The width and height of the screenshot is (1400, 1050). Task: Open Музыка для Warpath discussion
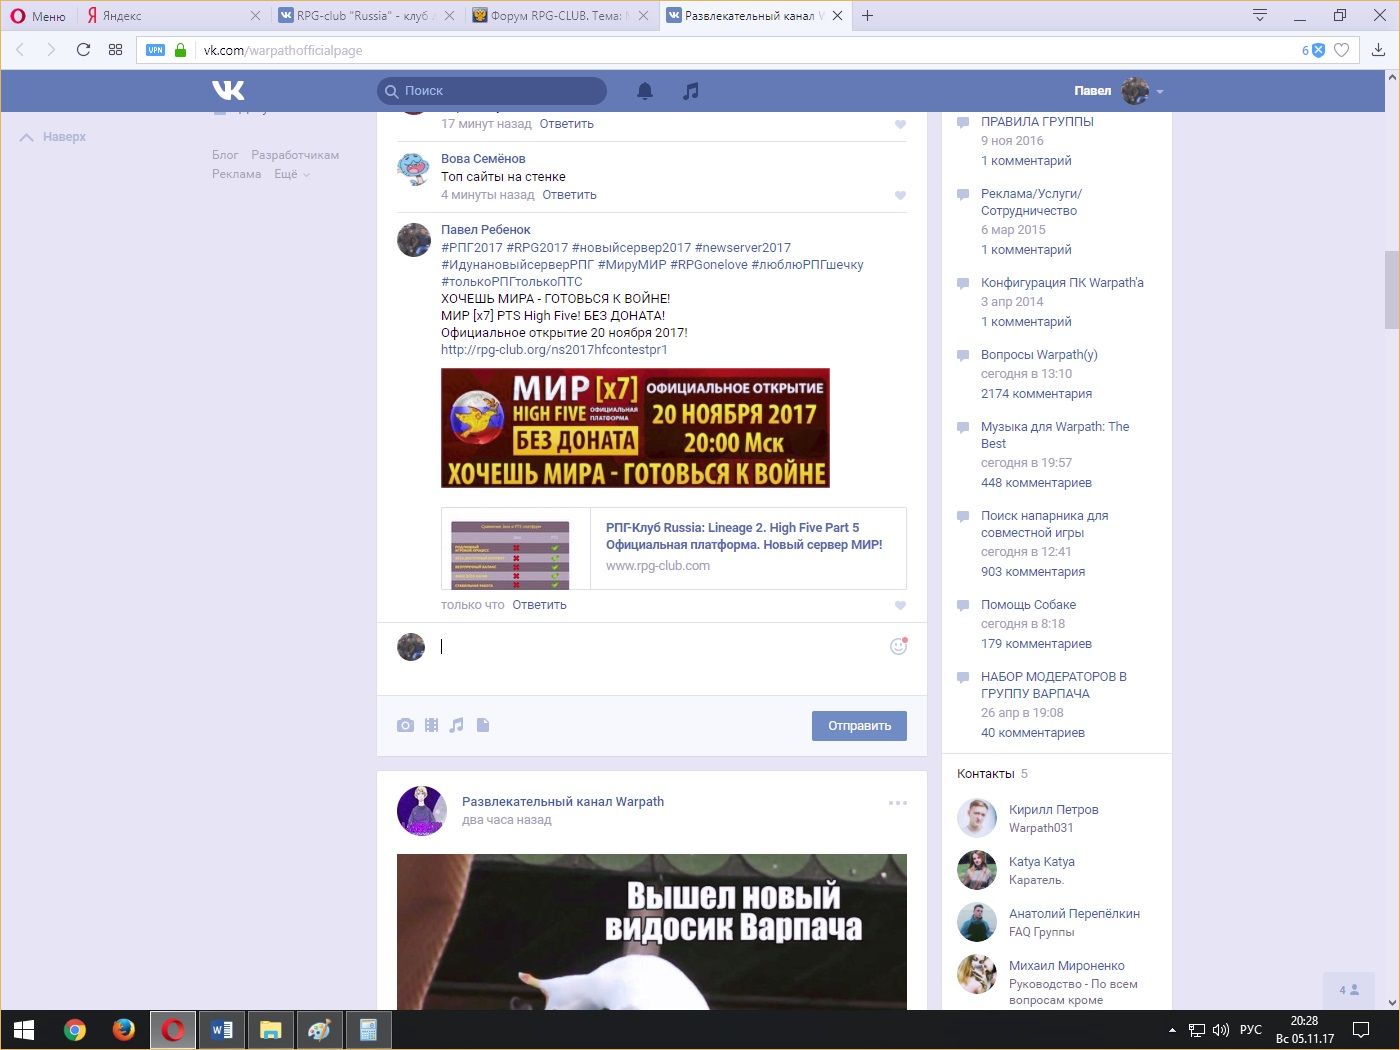[x=1055, y=435]
